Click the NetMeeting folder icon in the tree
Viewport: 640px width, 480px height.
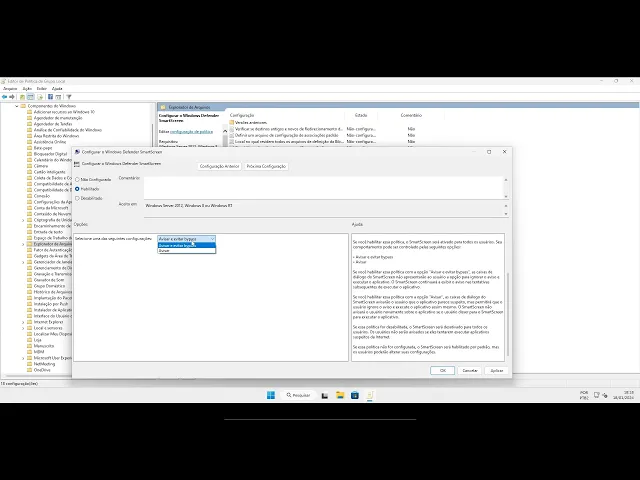(29, 364)
